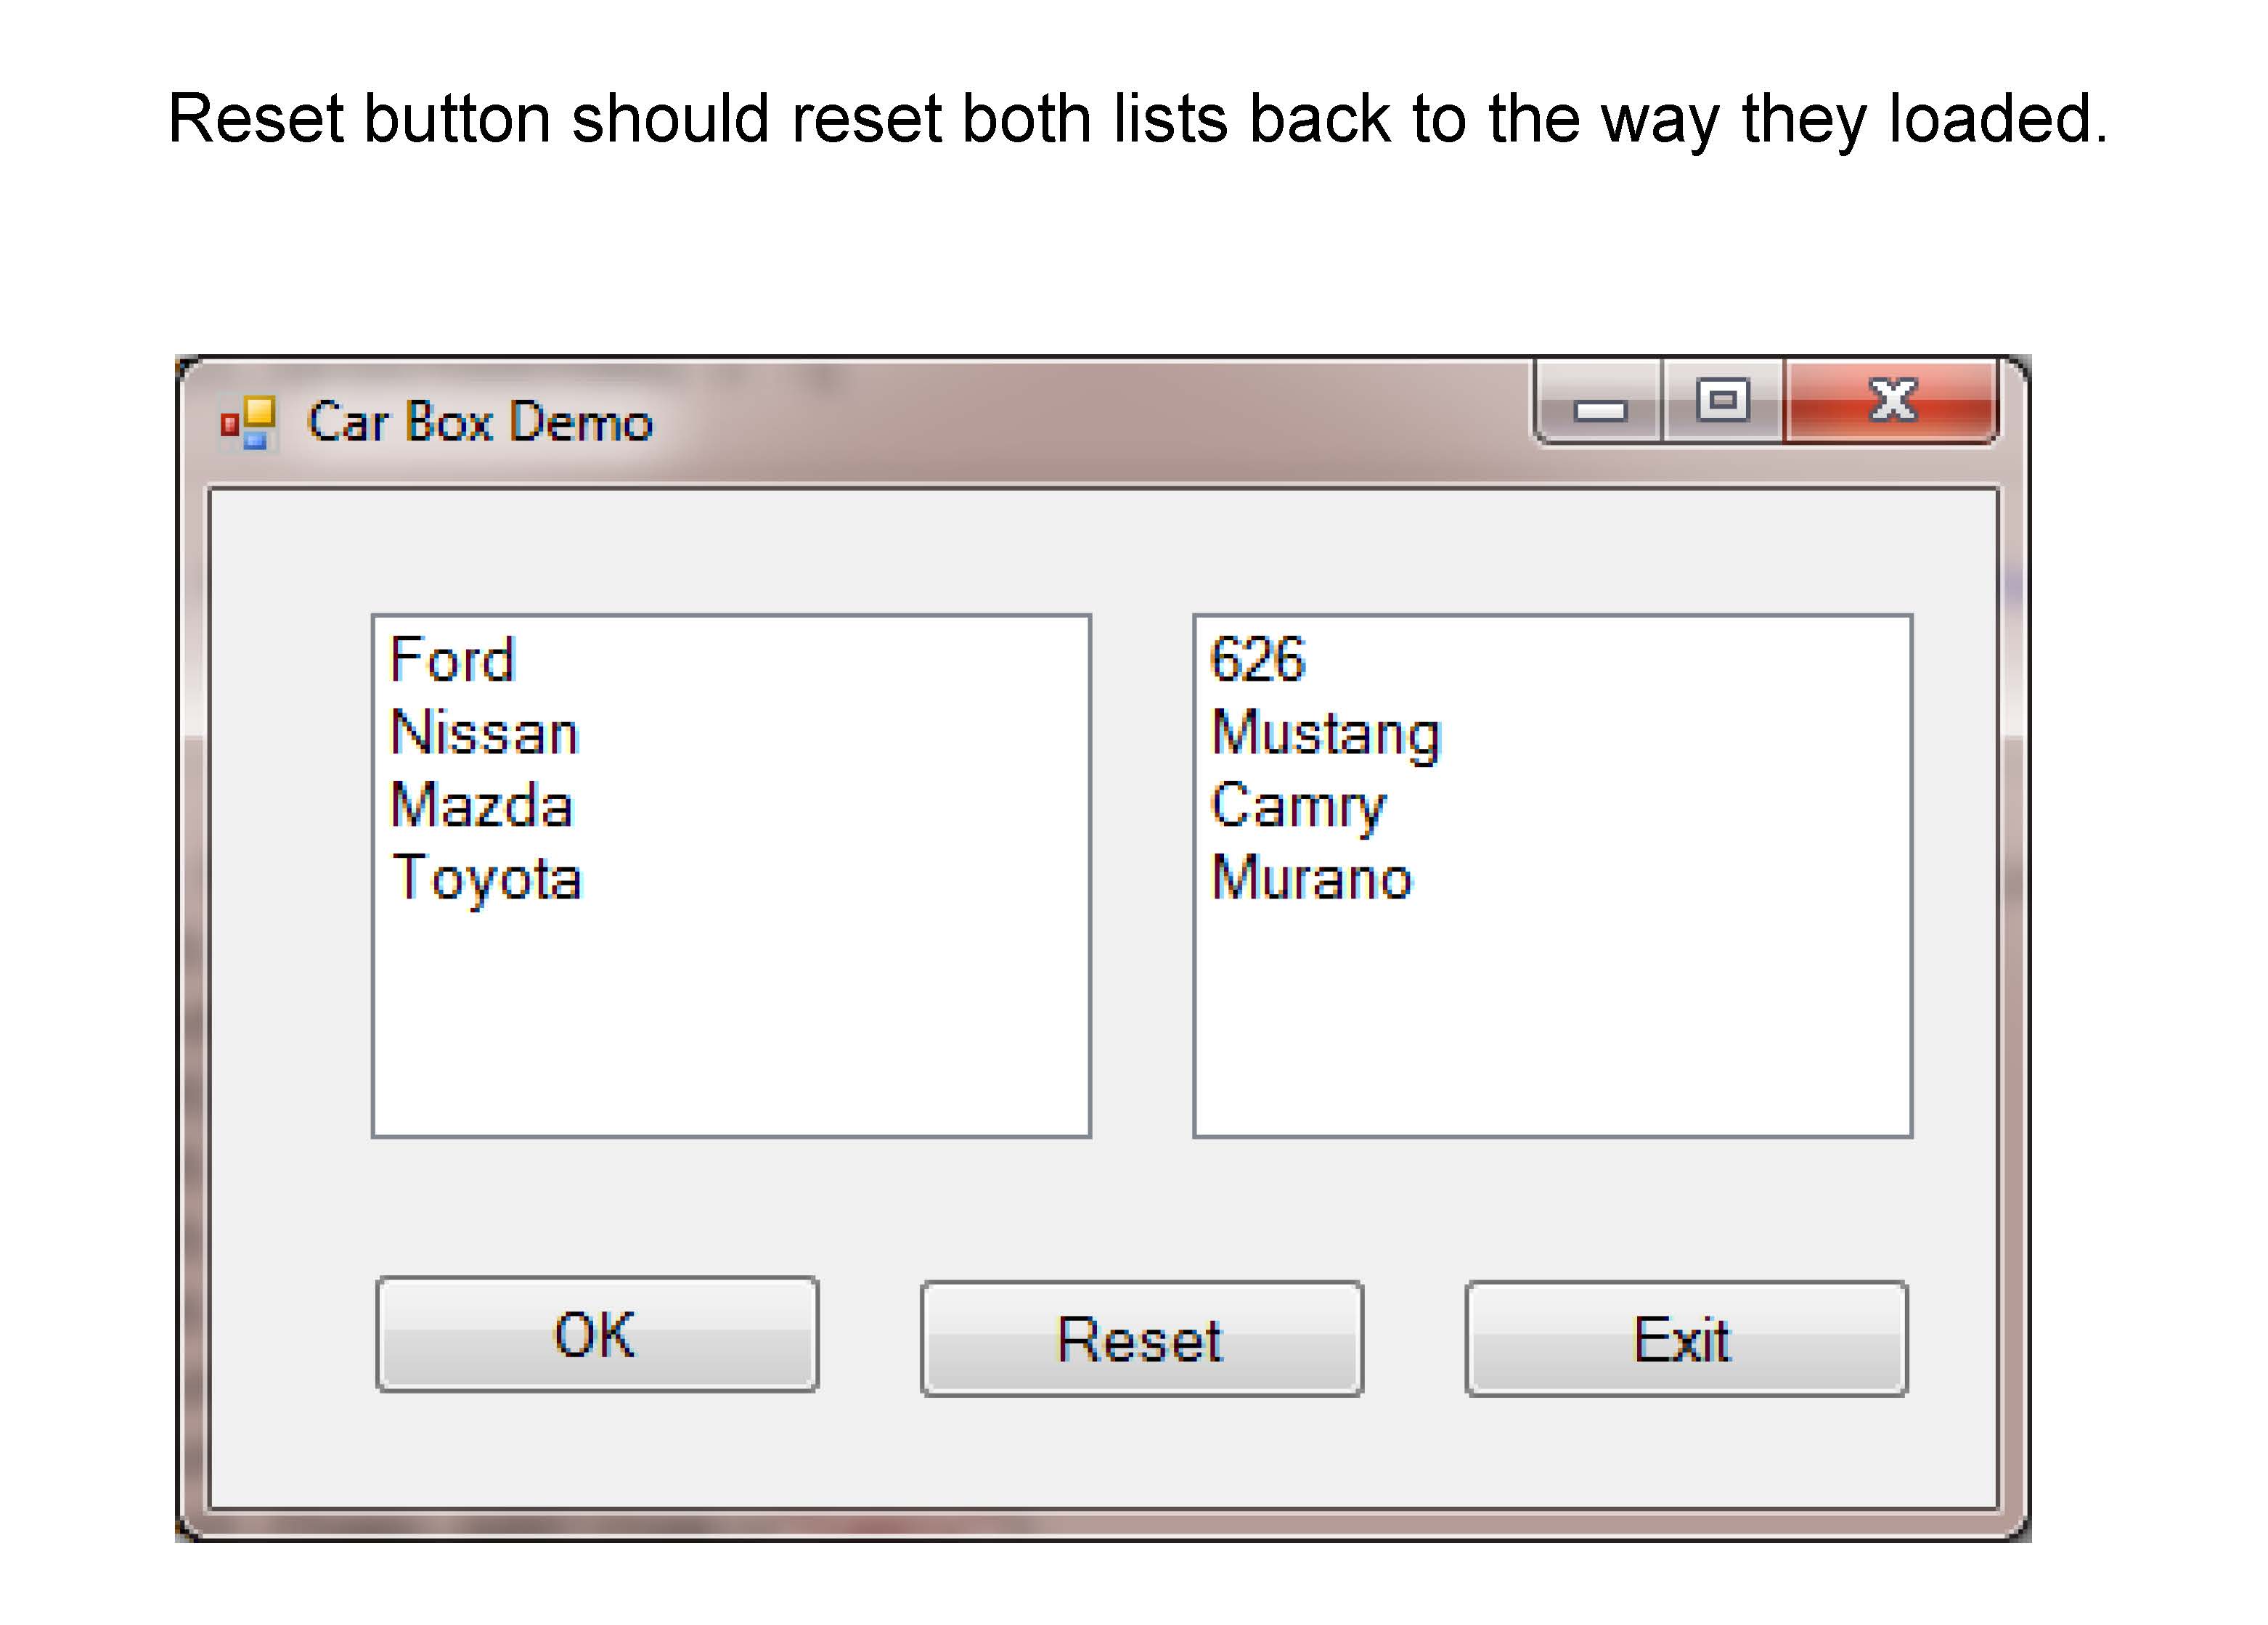Maximize the Car Box Demo window
Viewport: 2268px width, 1625px height.
click(x=1722, y=401)
